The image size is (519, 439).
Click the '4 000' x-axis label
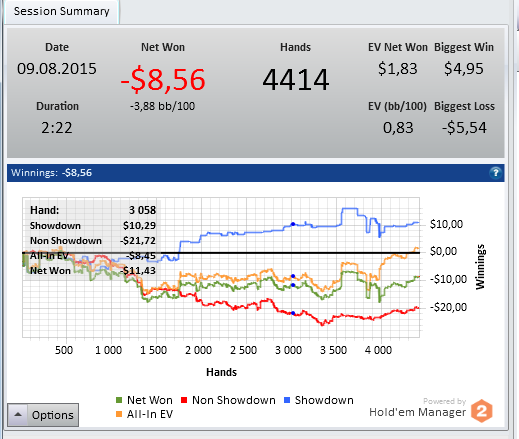379,350
